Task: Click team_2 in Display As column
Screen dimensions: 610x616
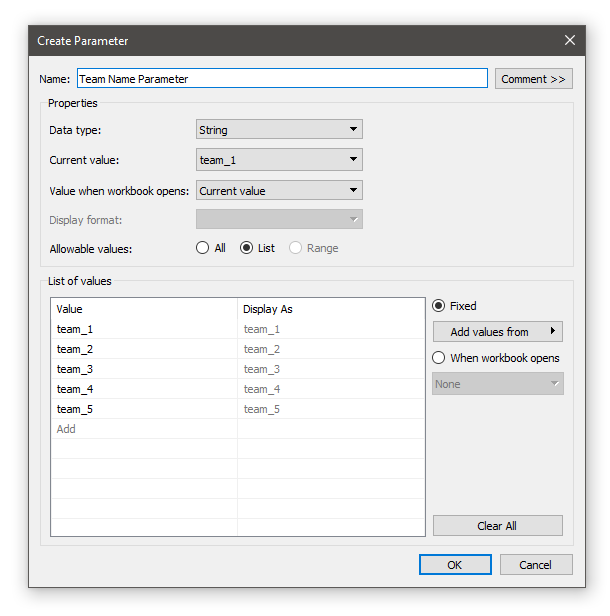Action: click(x=331, y=349)
